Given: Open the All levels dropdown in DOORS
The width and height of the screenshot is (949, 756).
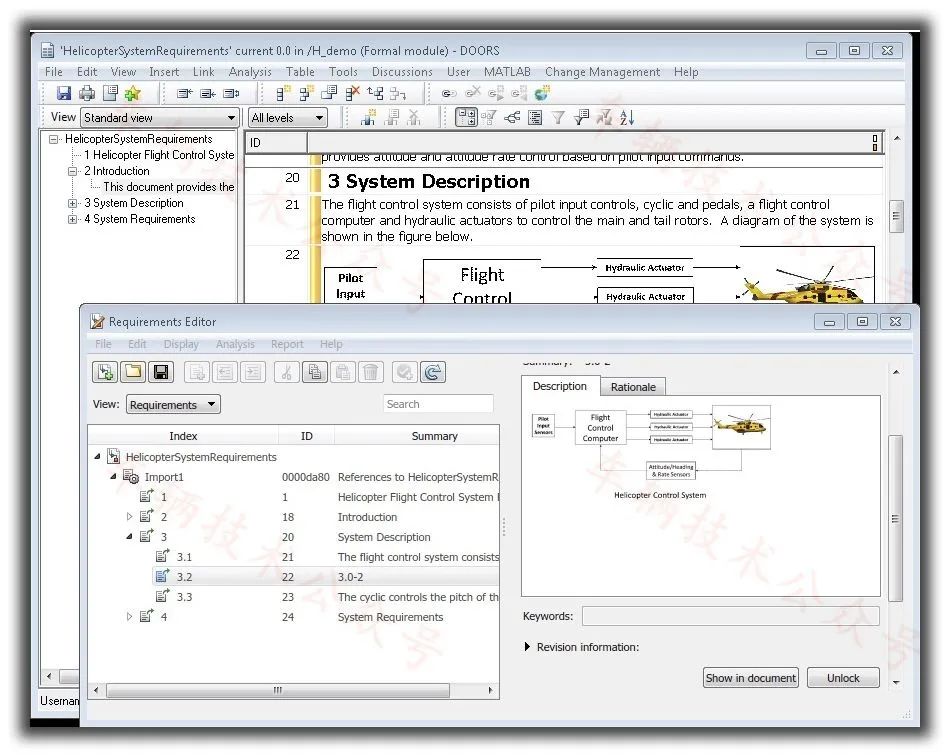Looking at the screenshot, I should tap(287, 117).
